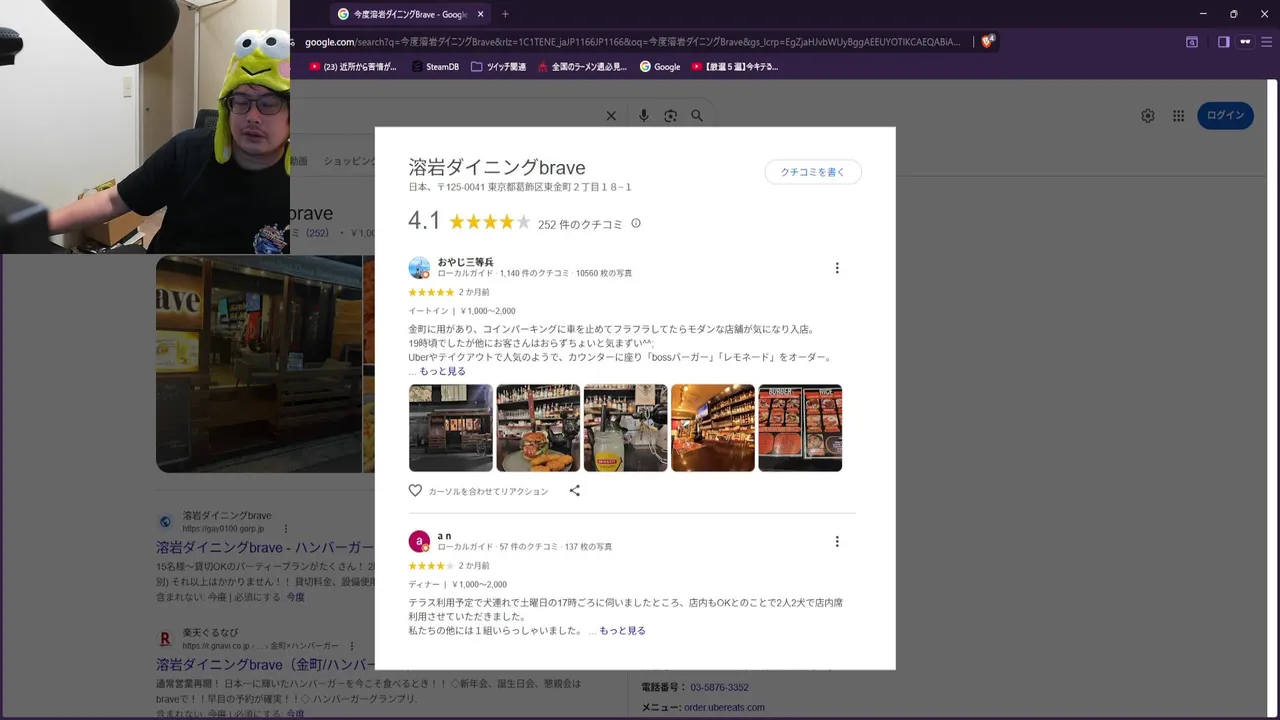Open the ツイッチ関連 bookmark folder
The image size is (1280, 720).
pos(498,67)
